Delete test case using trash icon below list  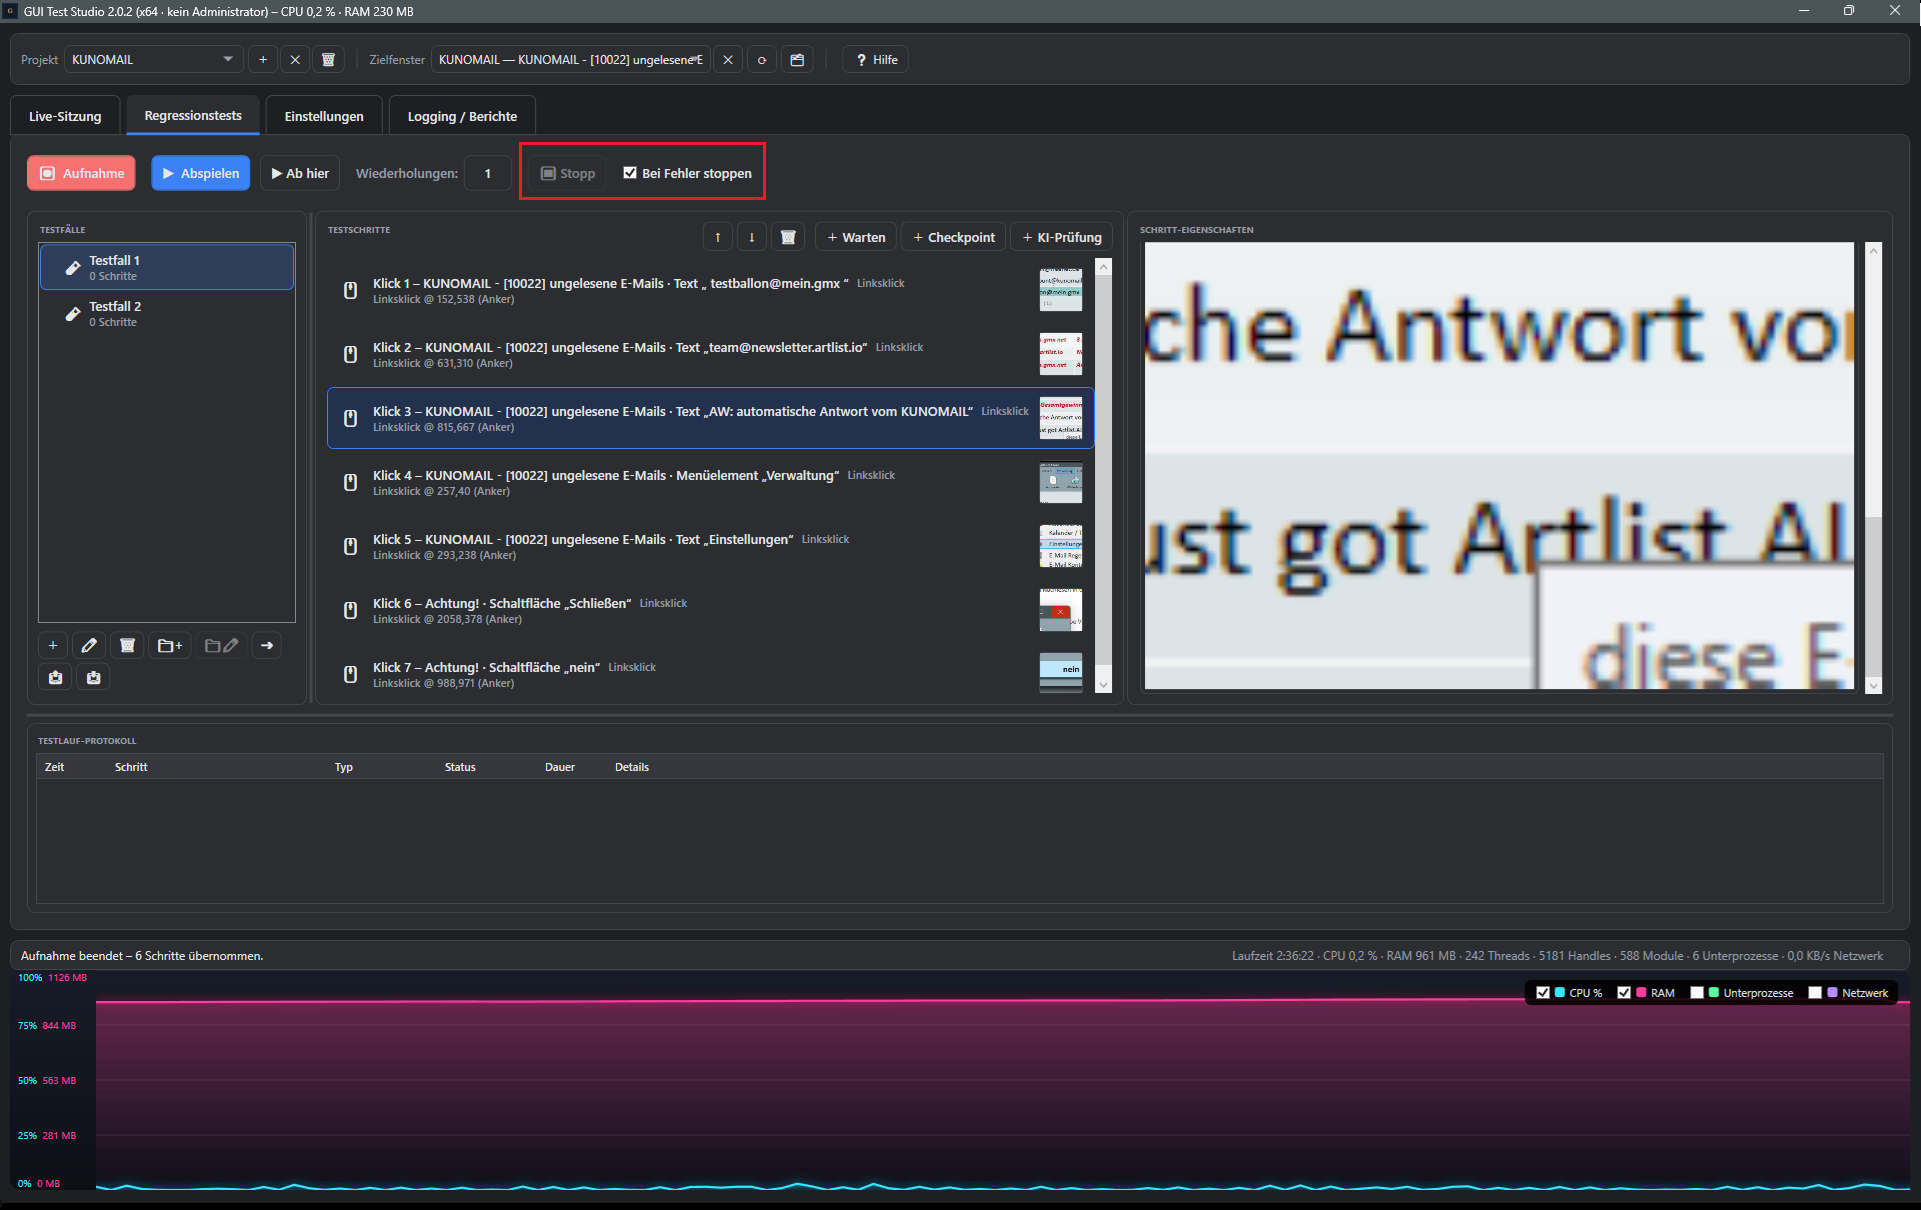(127, 645)
